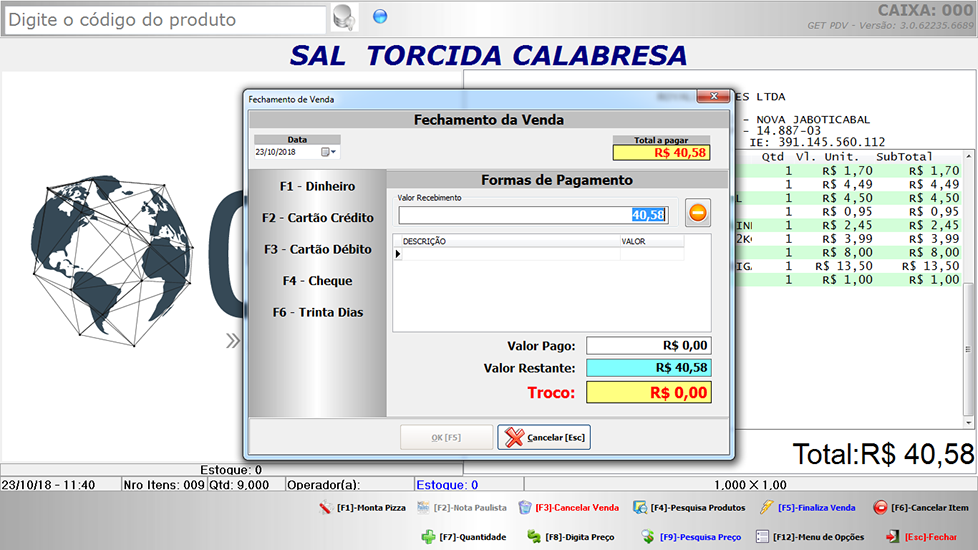The height and width of the screenshot is (550, 978).
Task: Click the green plus Quantidade icon
Action: click(x=428, y=537)
